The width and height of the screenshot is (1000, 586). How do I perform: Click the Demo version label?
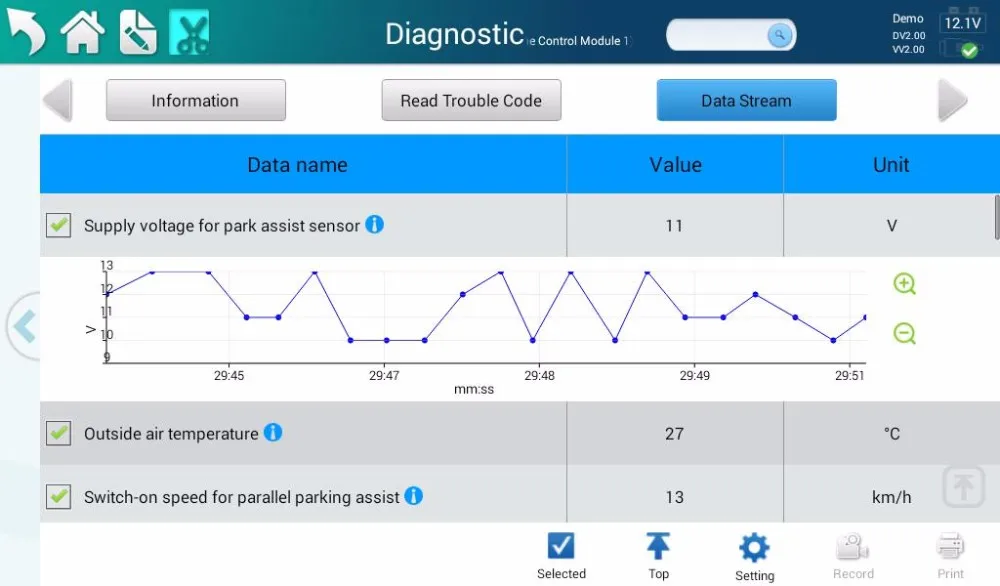(908, 18)
